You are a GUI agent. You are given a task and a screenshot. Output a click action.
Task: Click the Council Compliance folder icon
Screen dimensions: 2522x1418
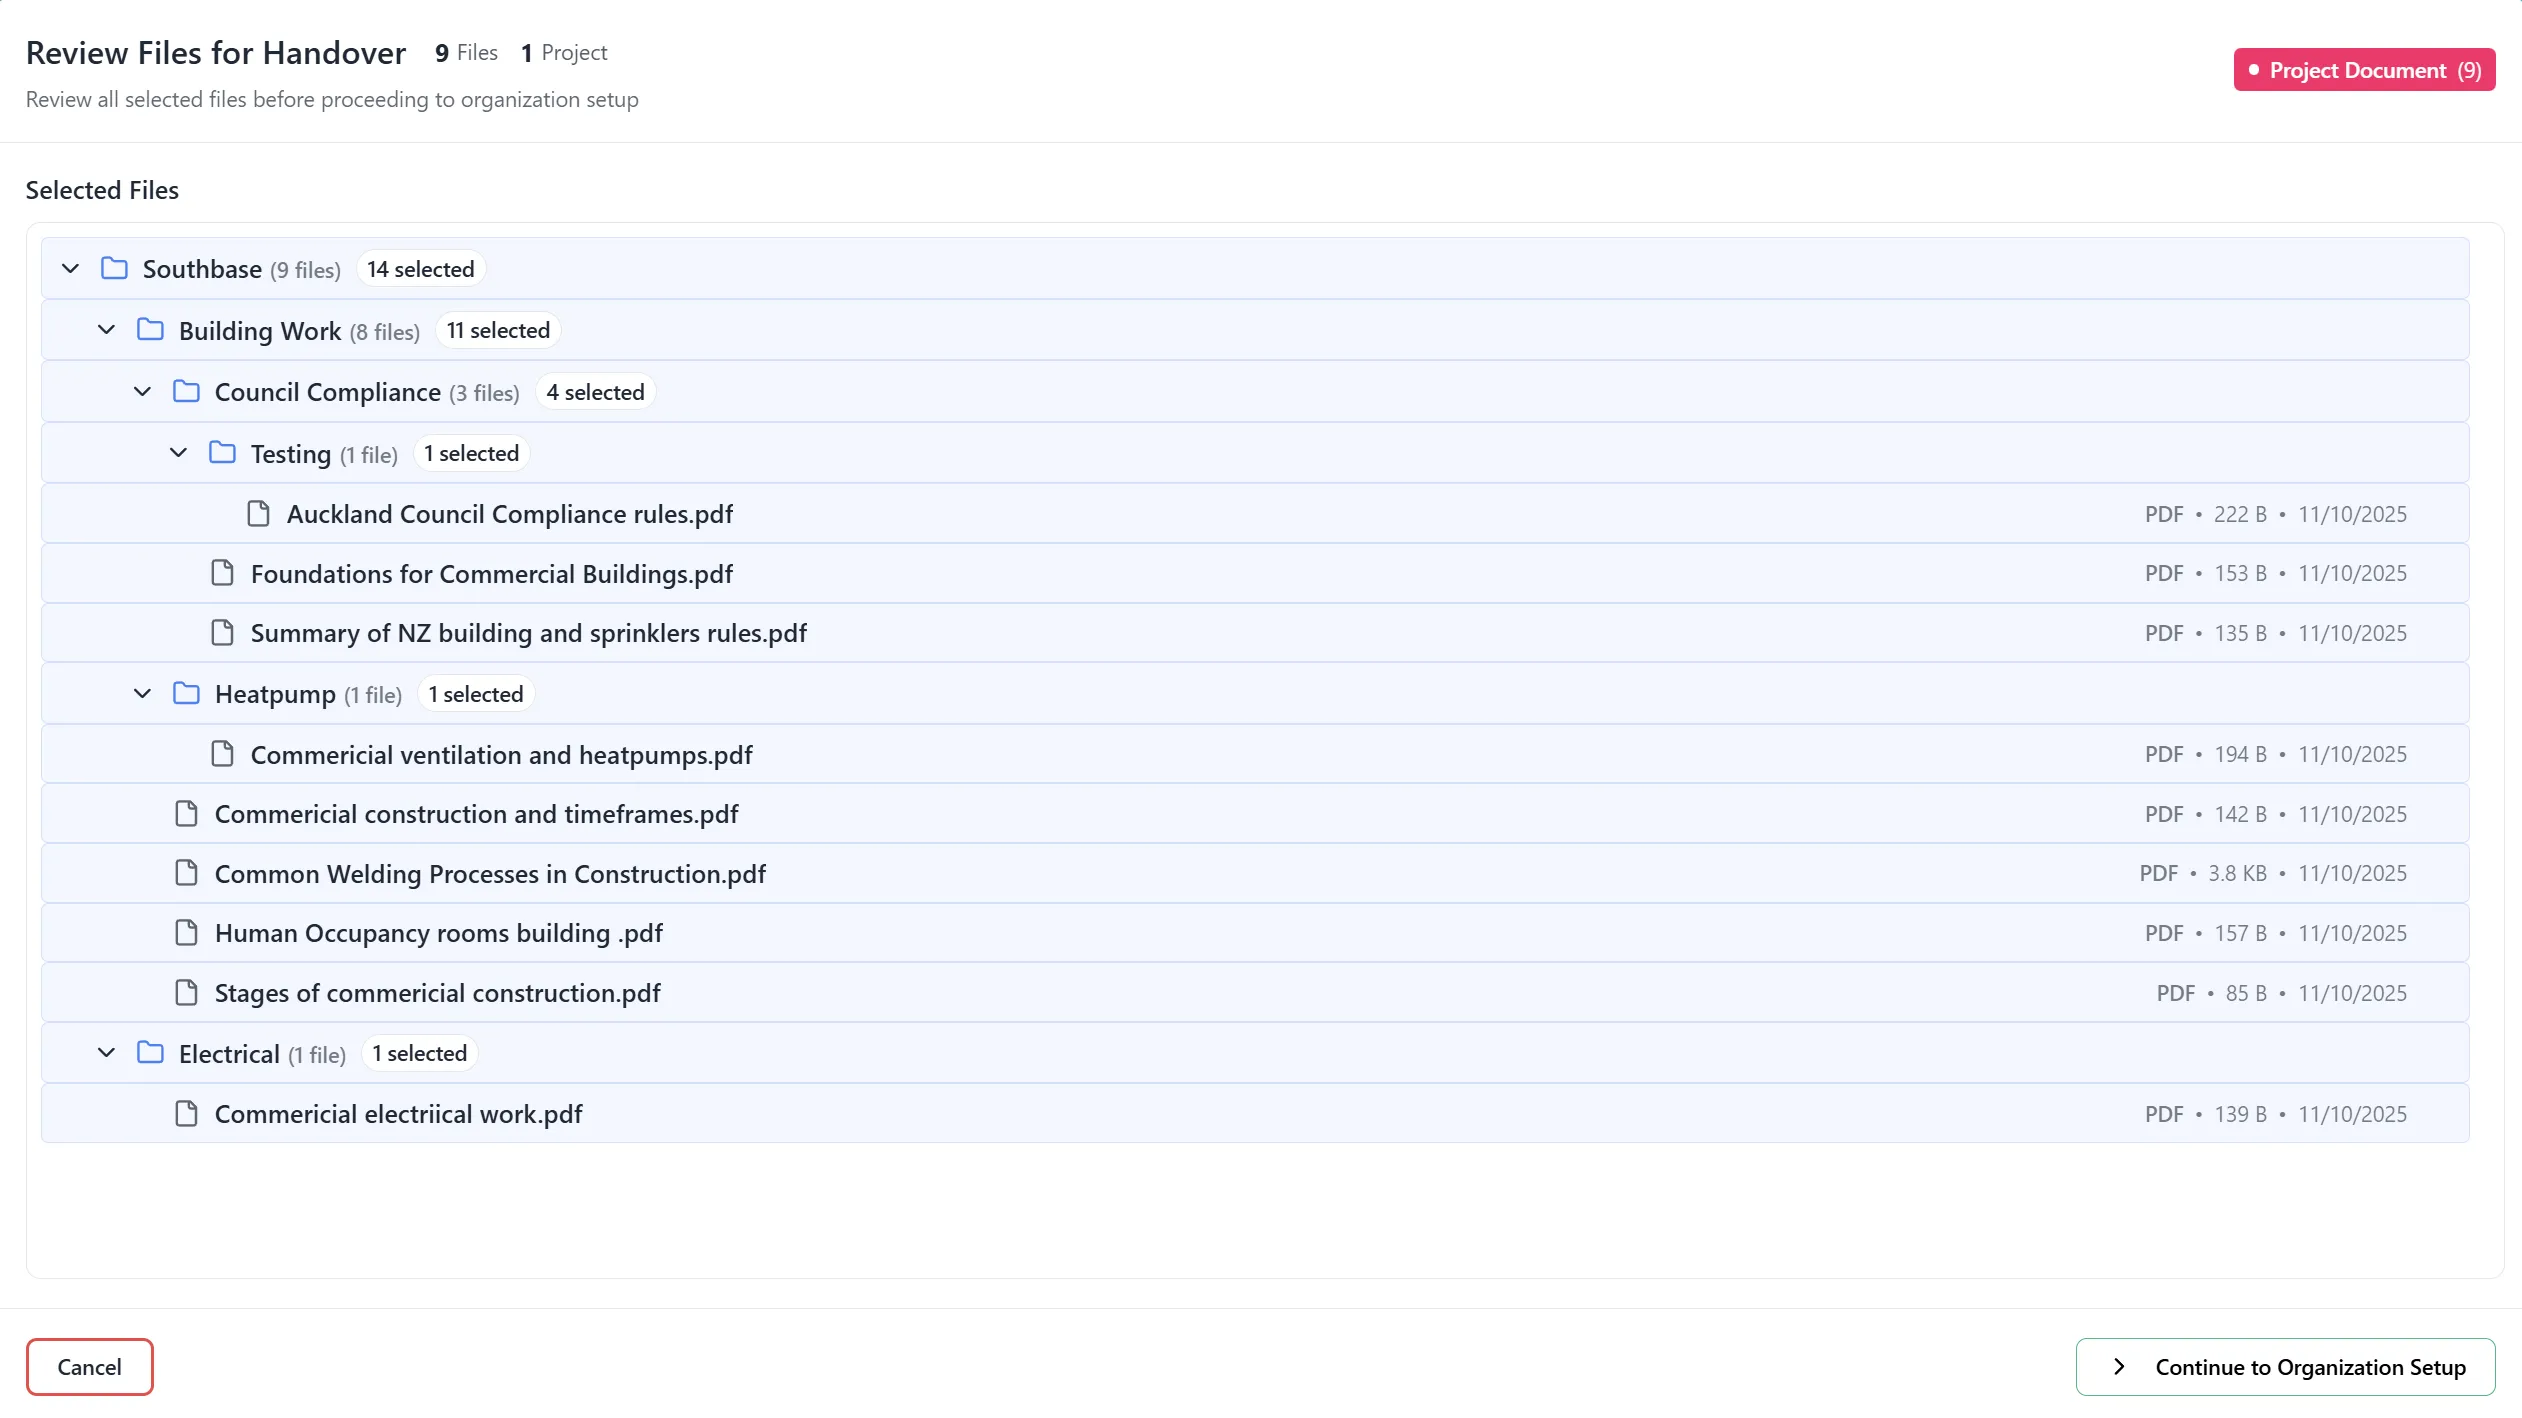point(186,391)
